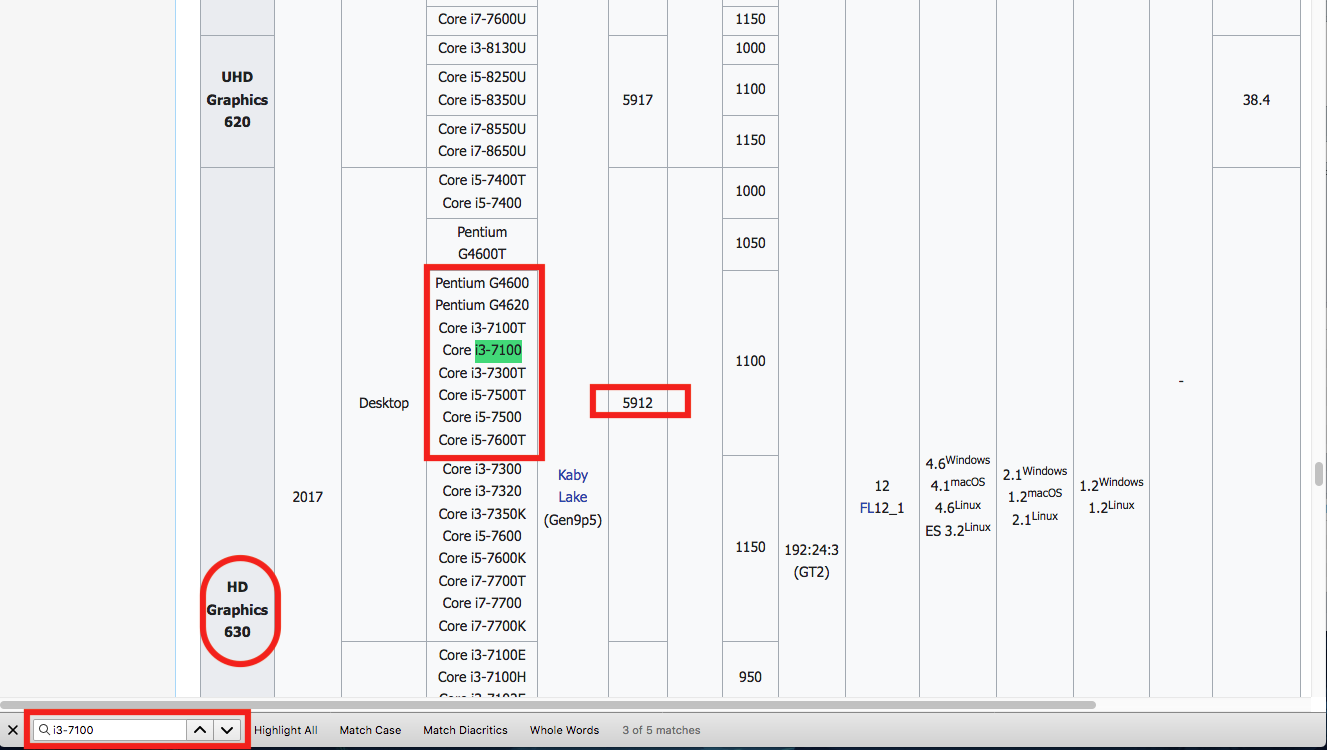
Task: Click Core i5-7600K text
Action: (x=482, y=558)
